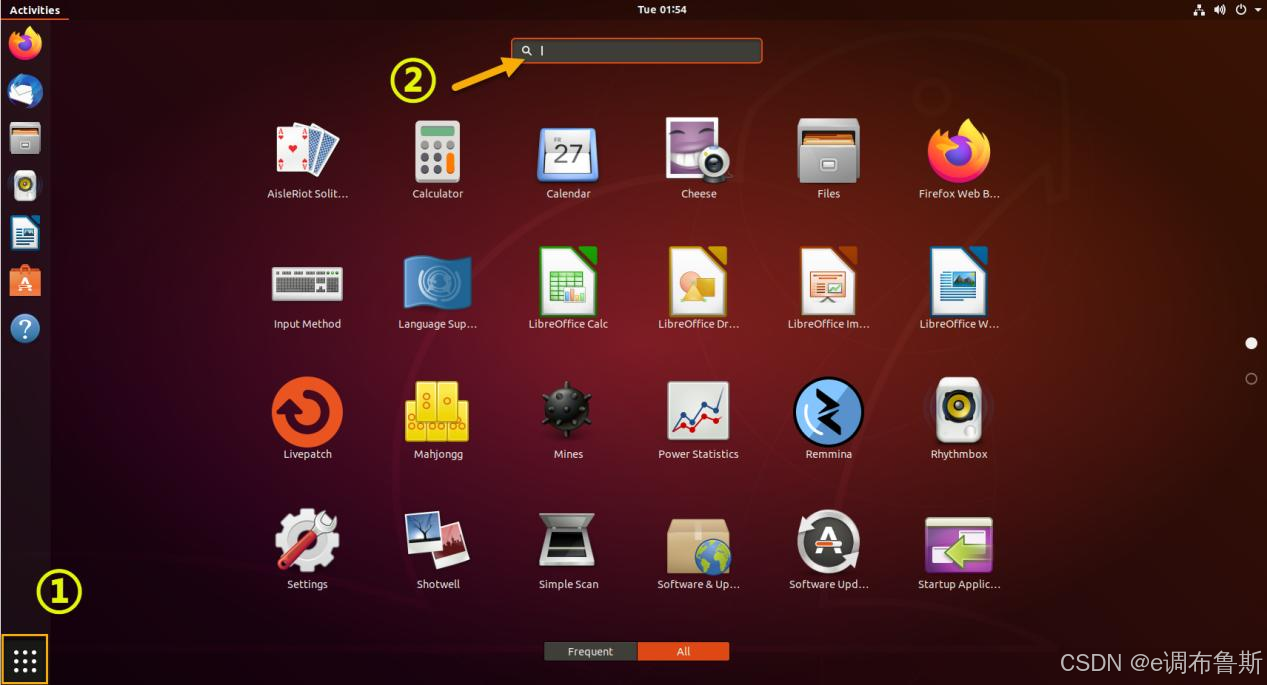Click the network status icon in top bar

point(1199,10)
